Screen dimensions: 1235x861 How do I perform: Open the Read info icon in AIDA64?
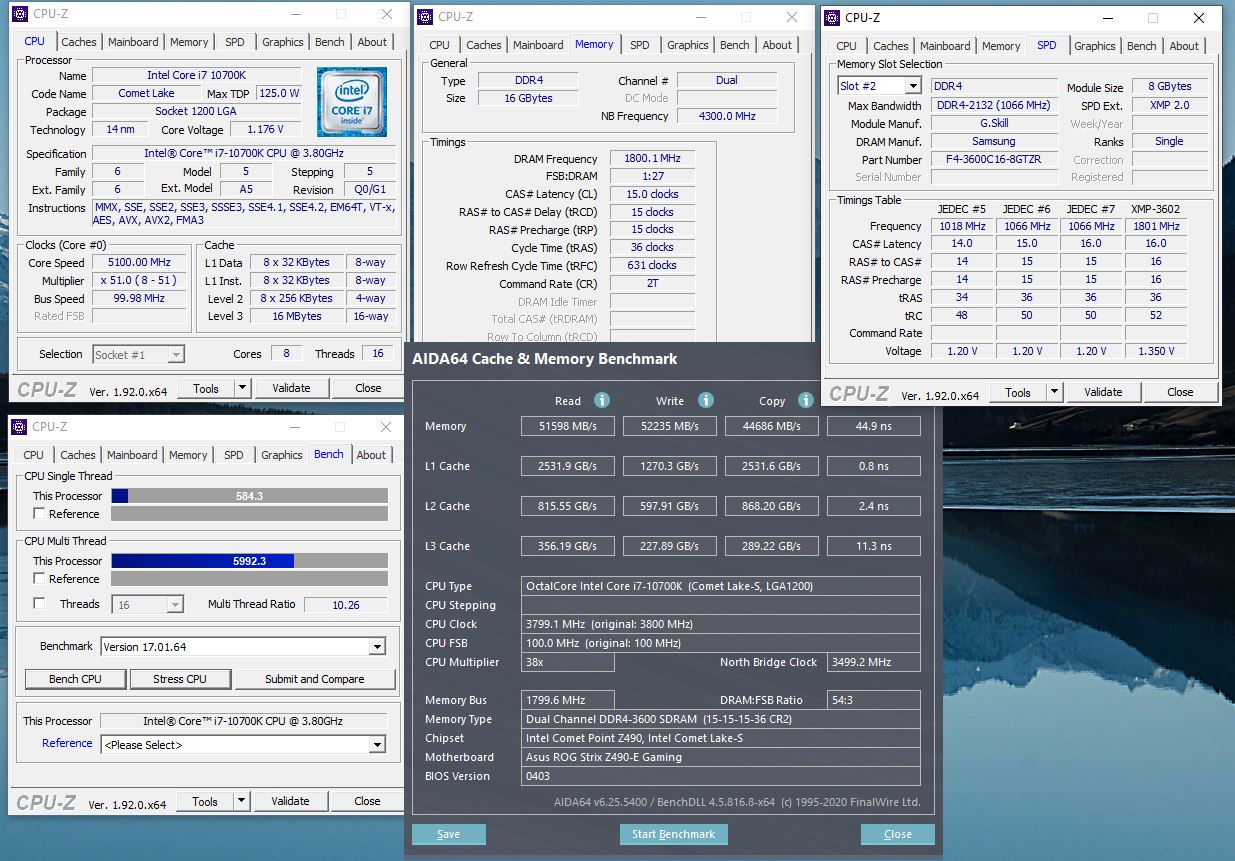[602, 400]
